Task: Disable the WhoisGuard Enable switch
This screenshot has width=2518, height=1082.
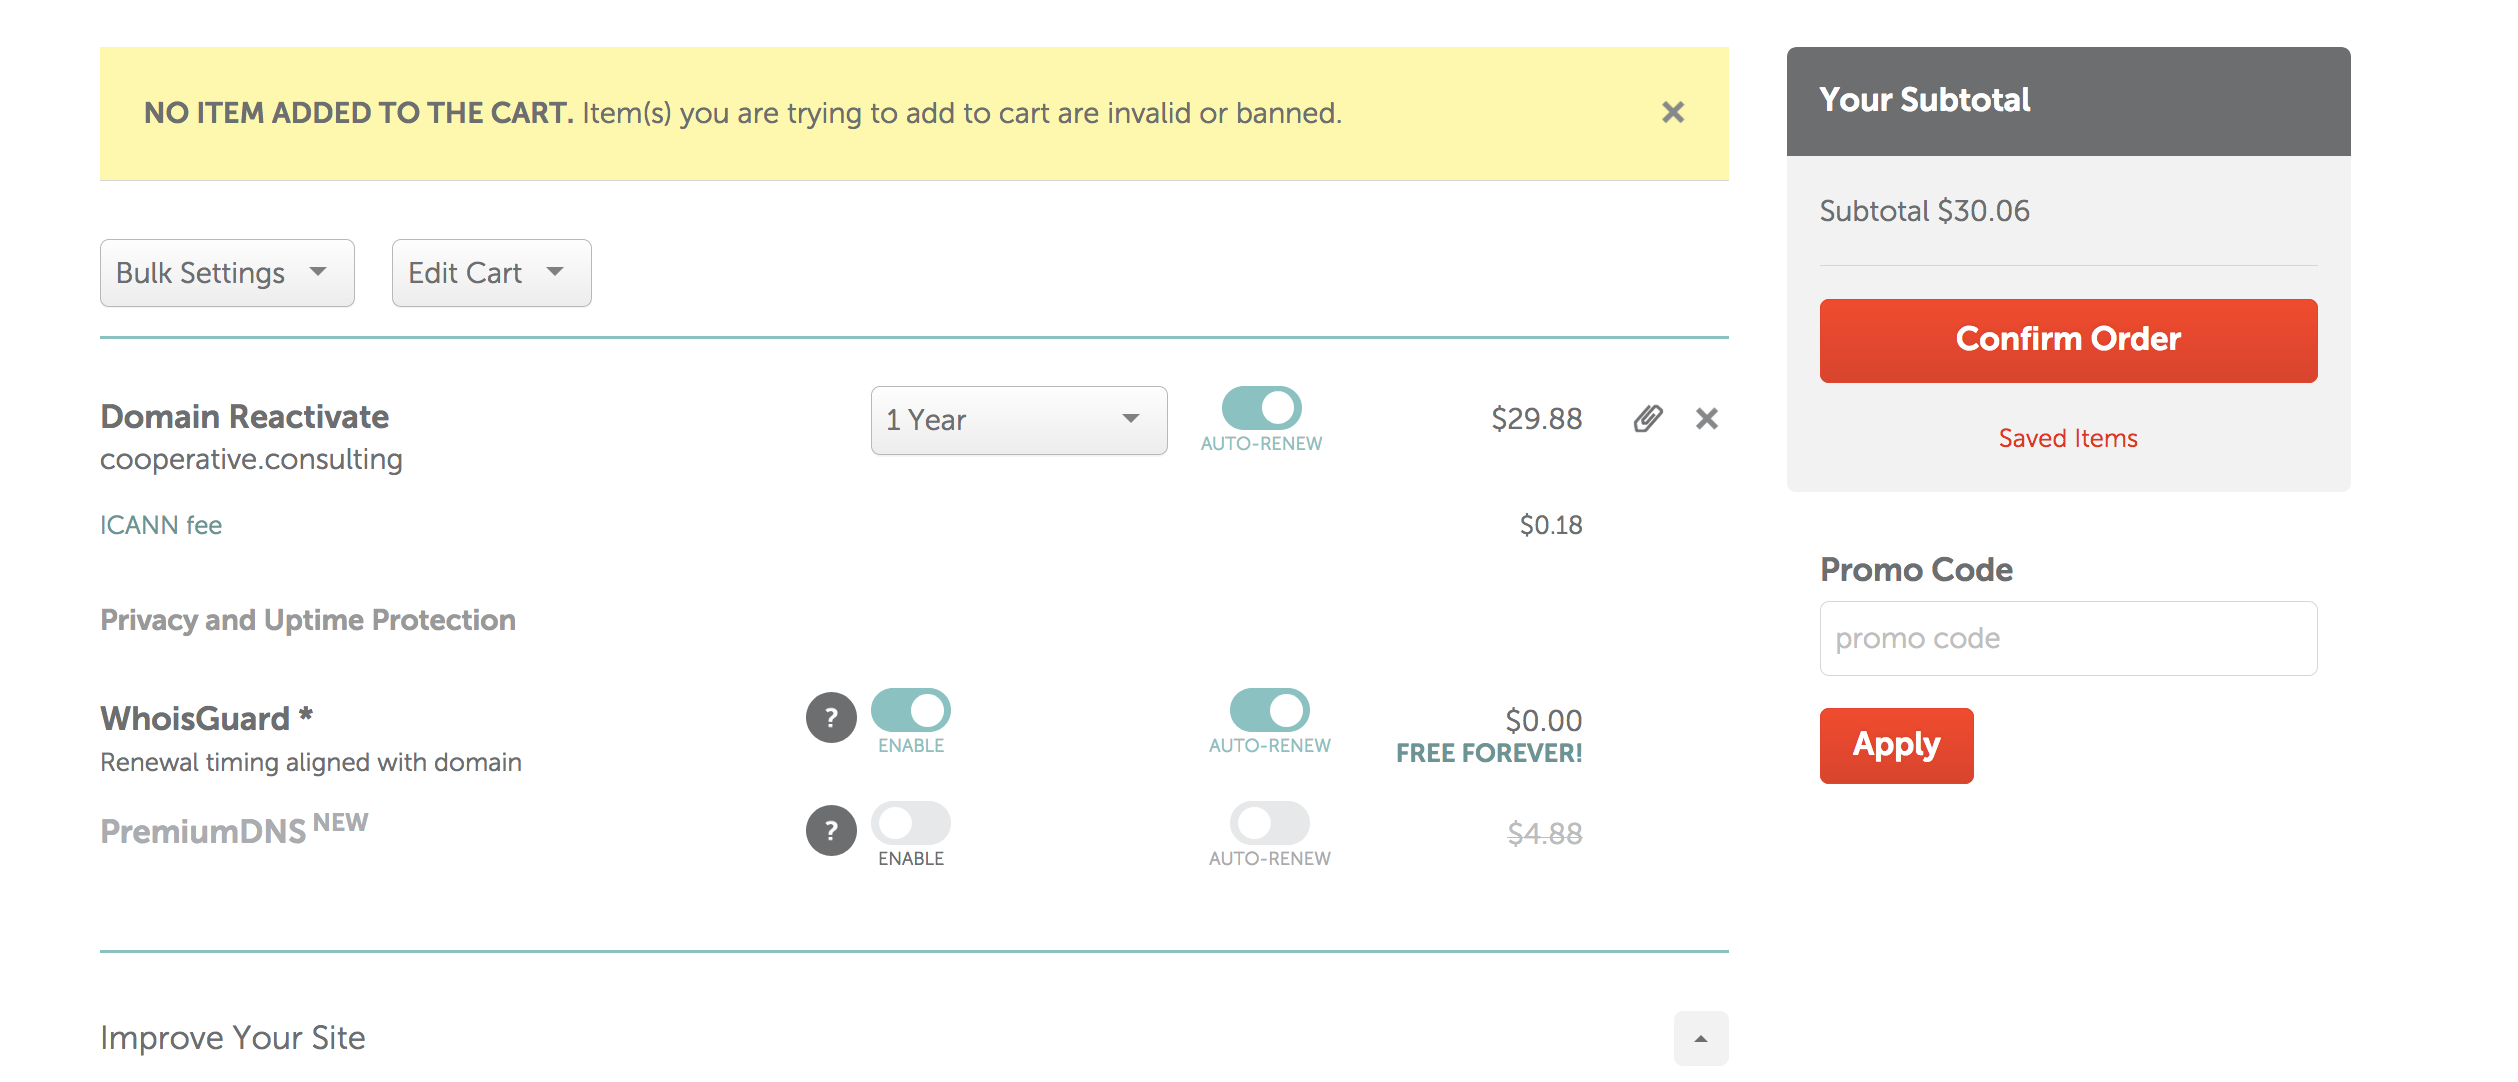Action: (910, 710)
